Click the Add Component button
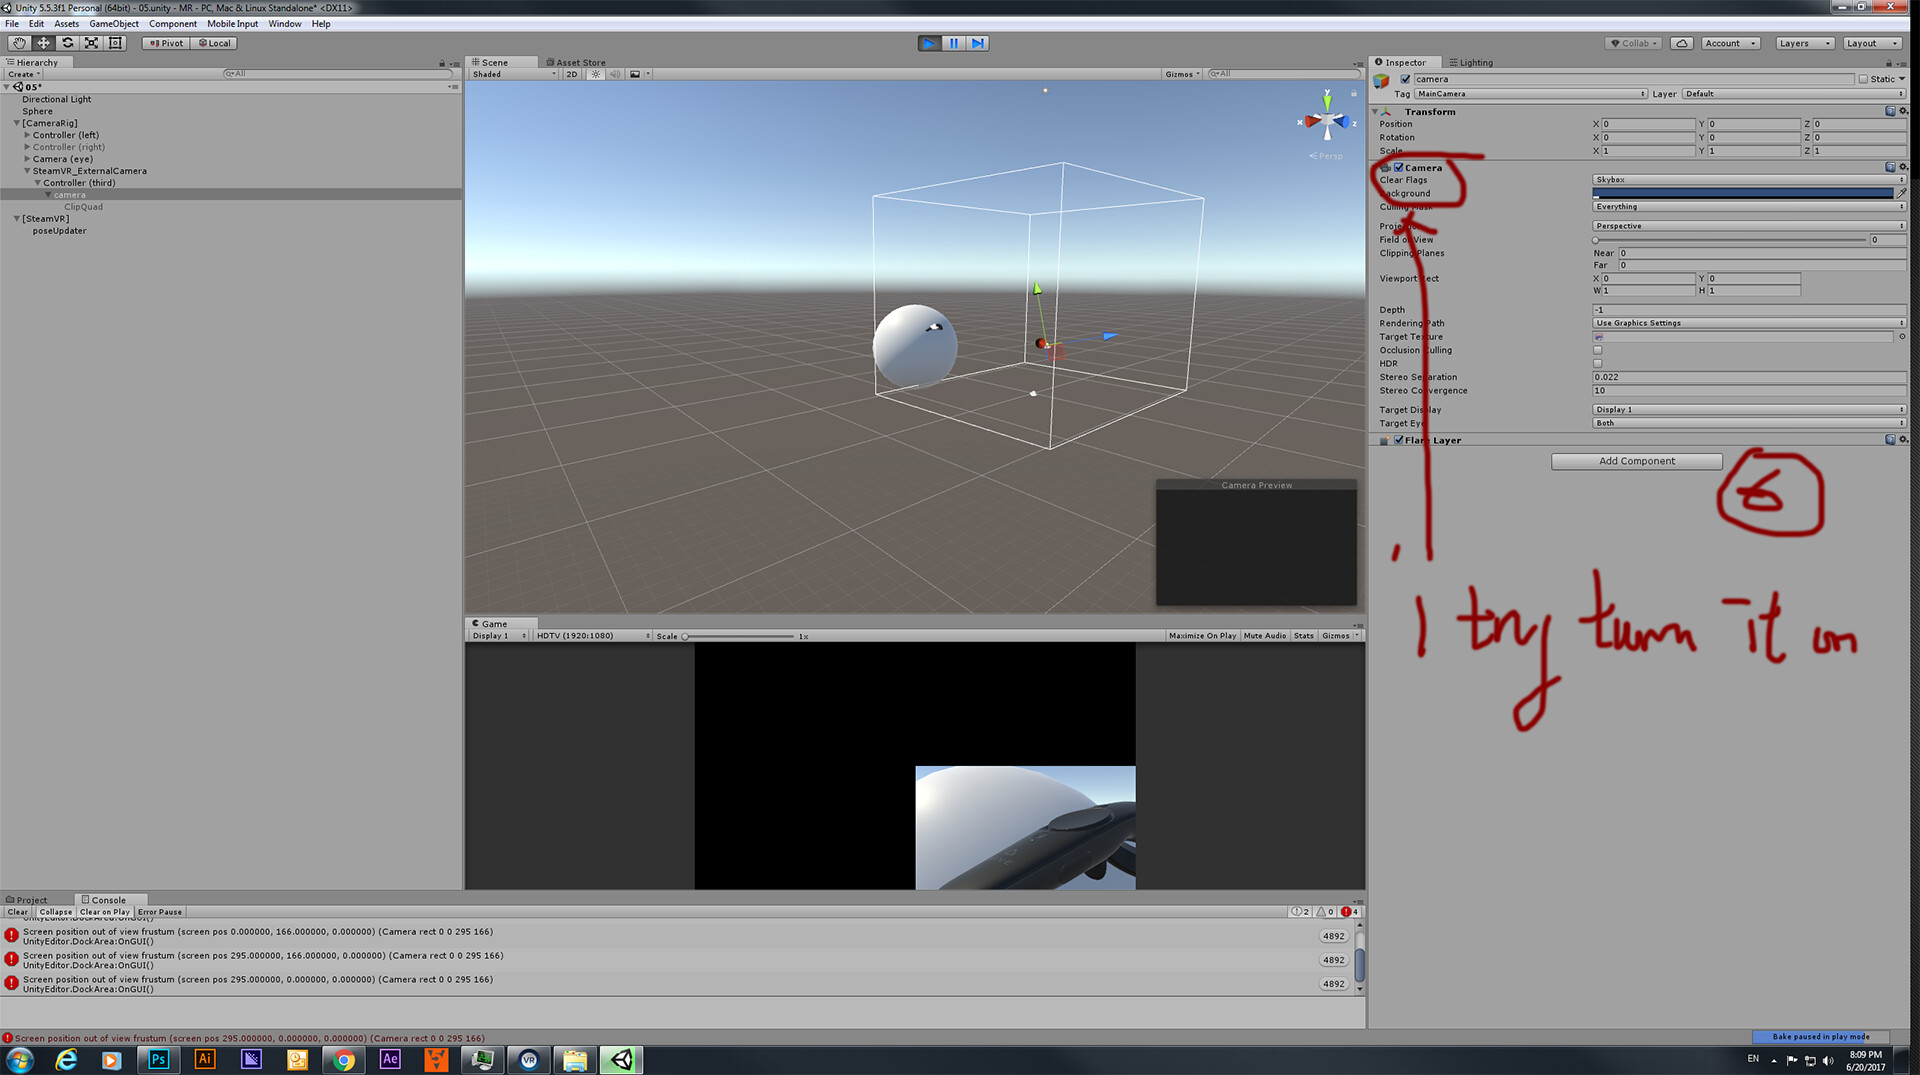The height and width of the screenshot is (1075, 1920). [x=1636, y=461]
